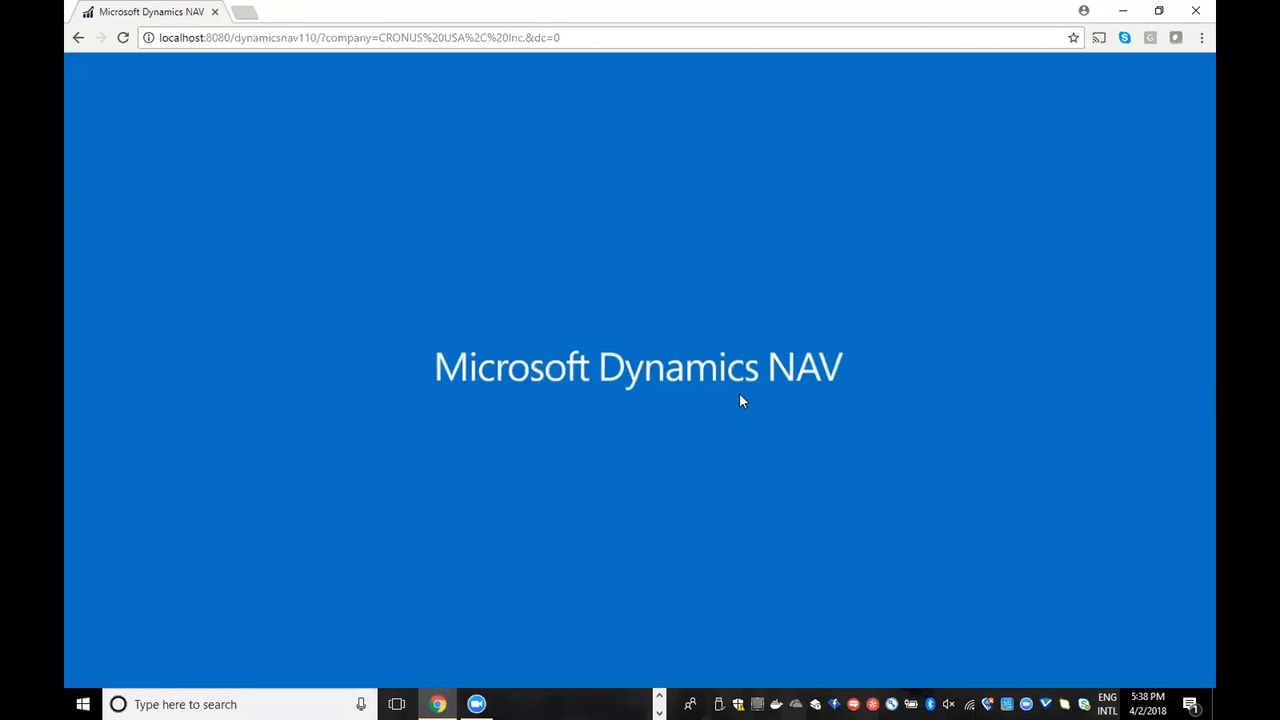Bookmark this page with the star icon

[1073, 38]
